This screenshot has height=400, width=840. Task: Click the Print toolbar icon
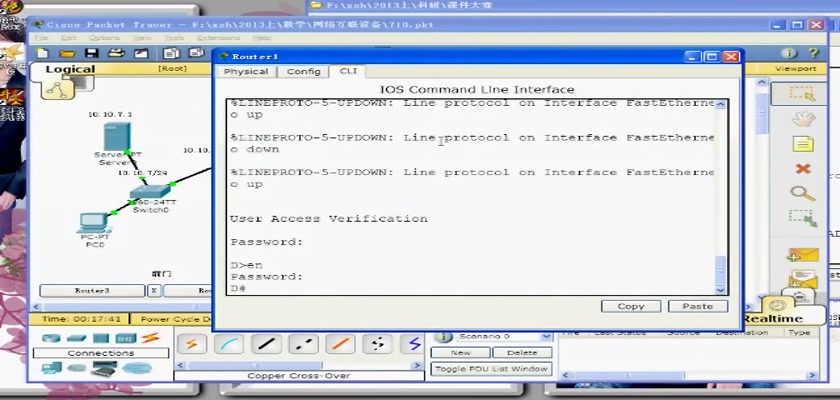116,53
